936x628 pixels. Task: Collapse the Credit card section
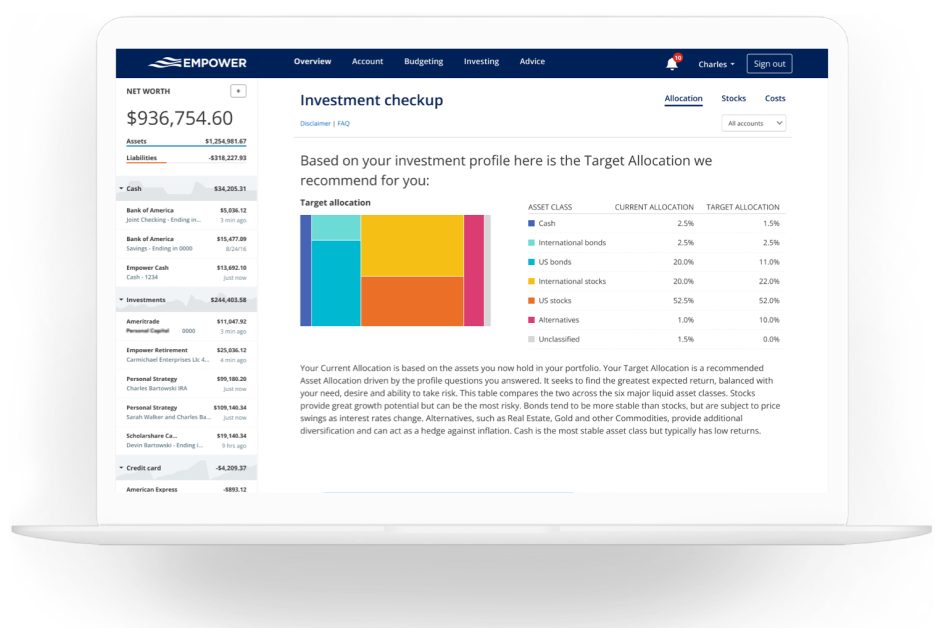(123, 469)
